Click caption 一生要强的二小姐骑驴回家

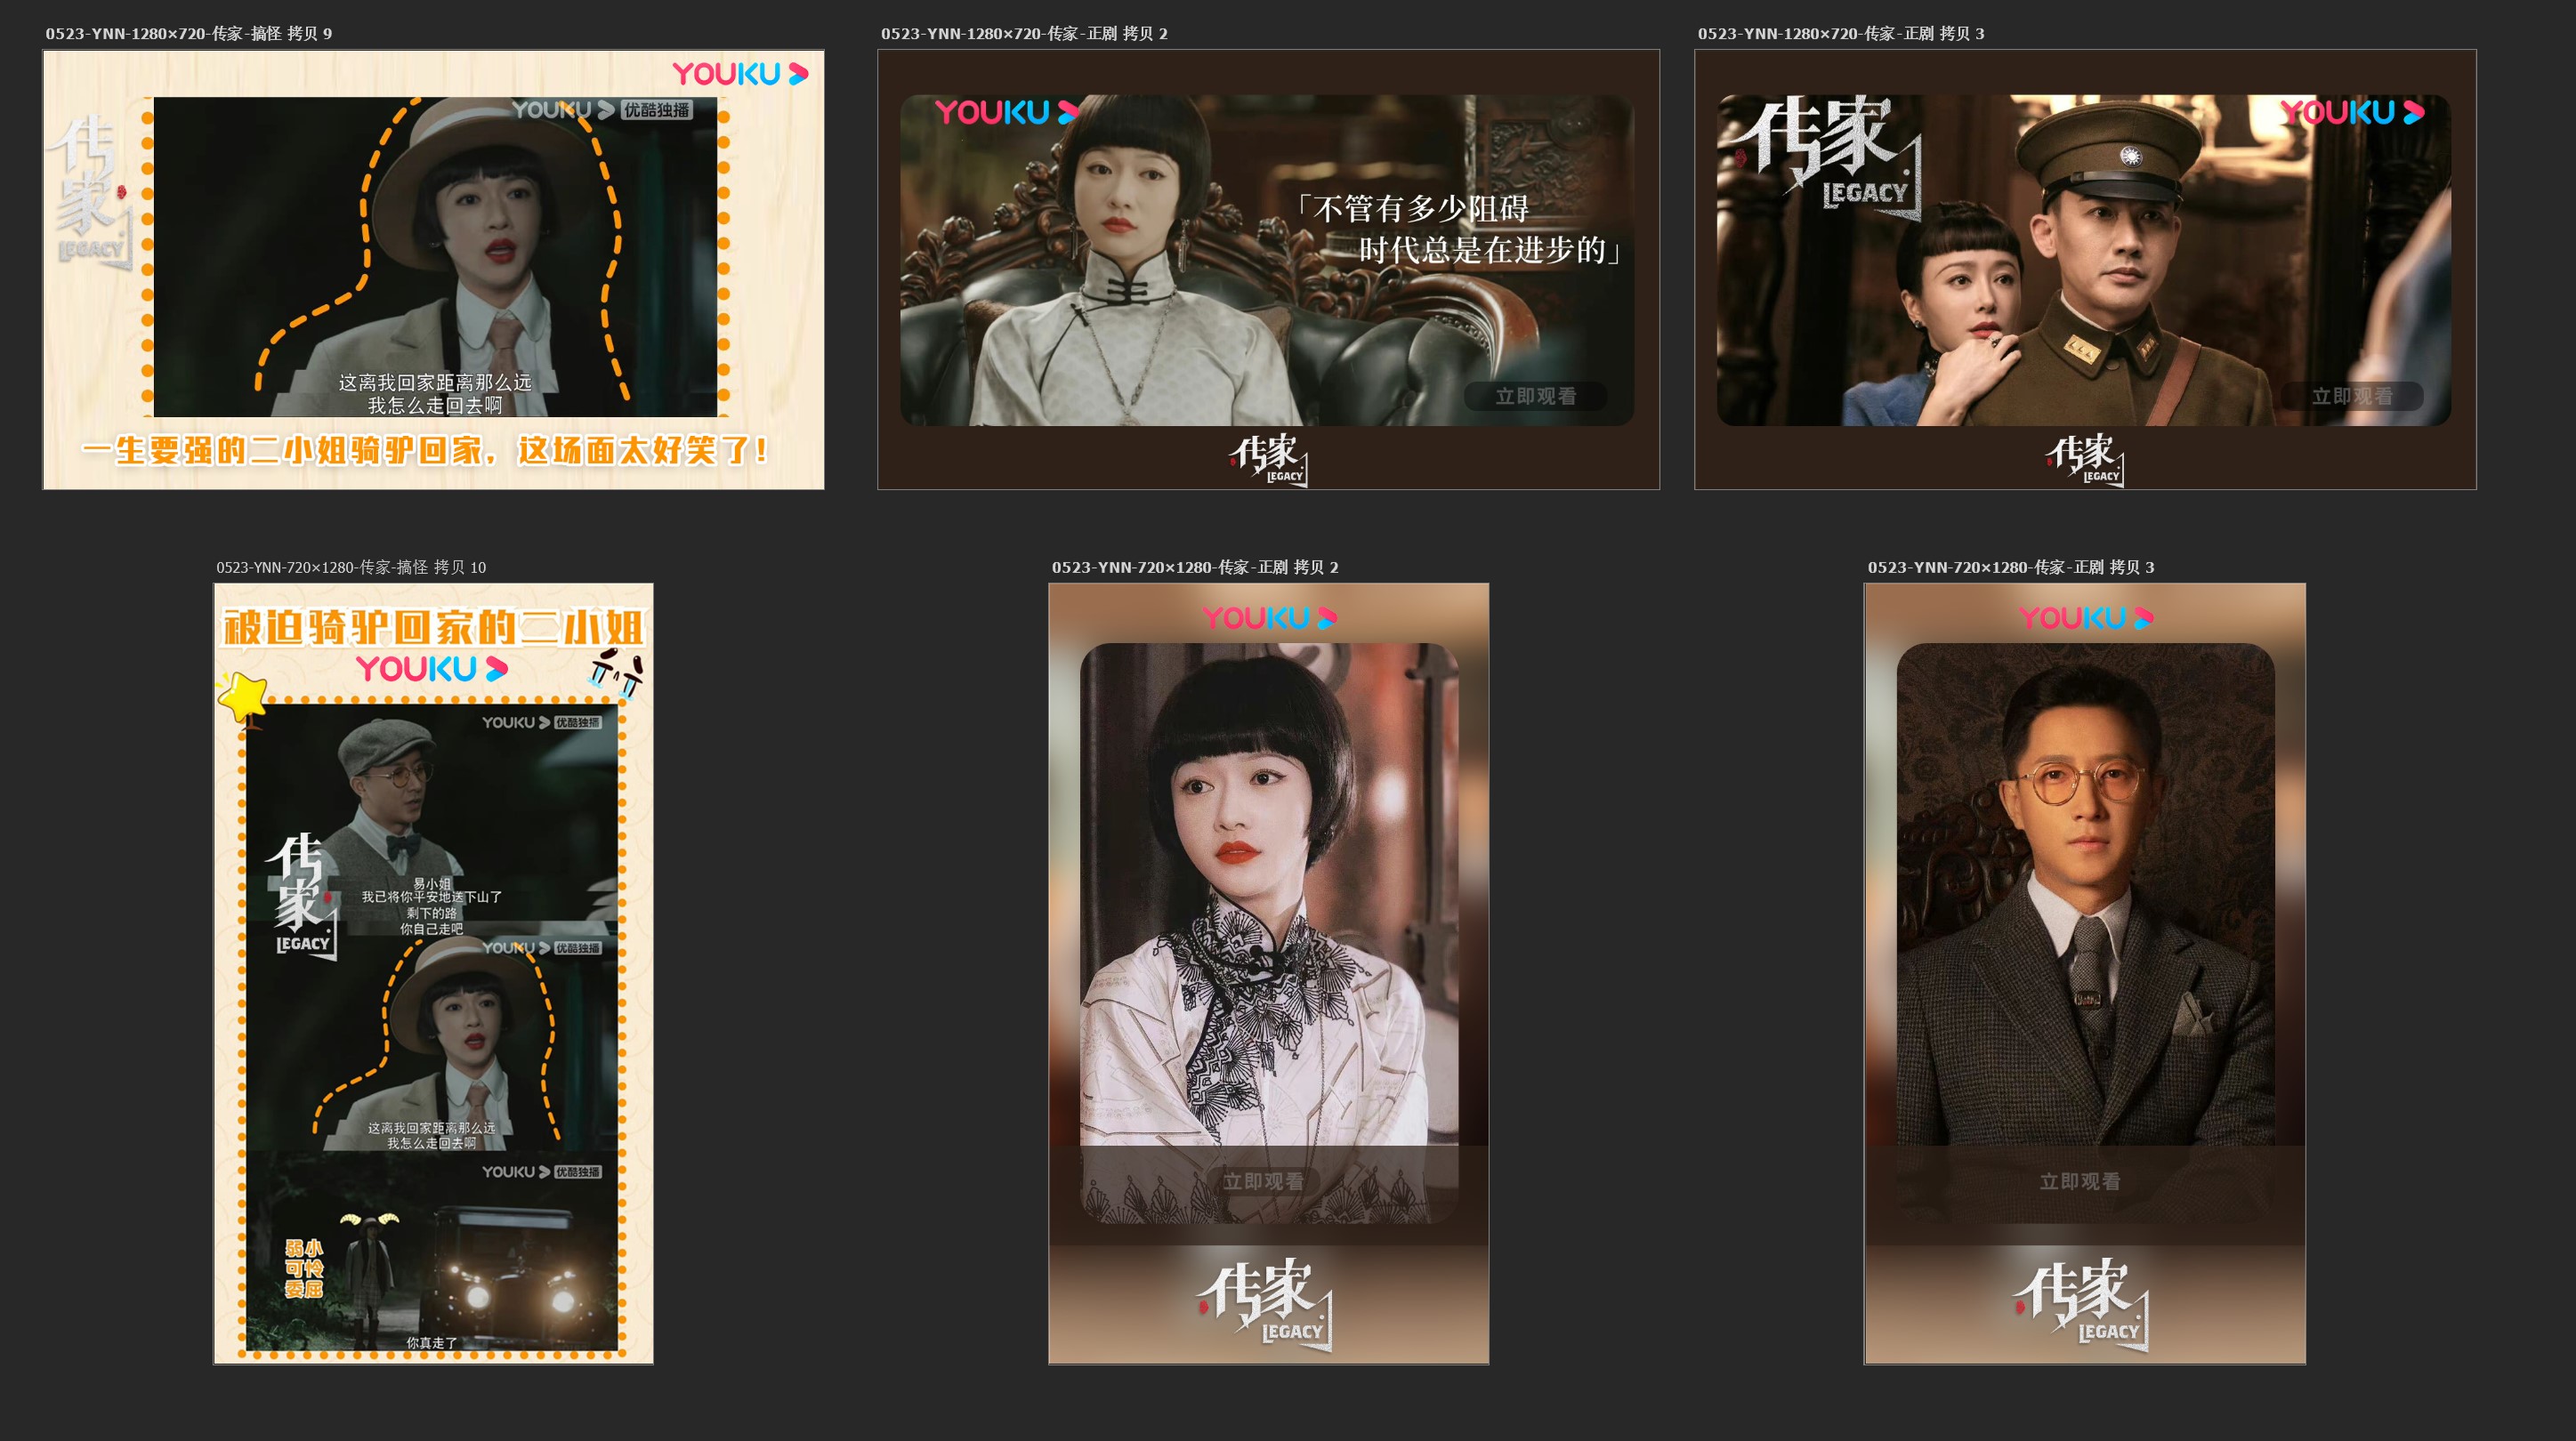click(425, 451)
